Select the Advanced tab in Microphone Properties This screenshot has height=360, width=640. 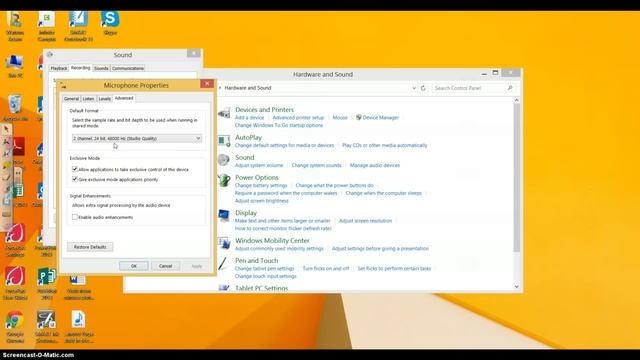click(x=124, y=98)
